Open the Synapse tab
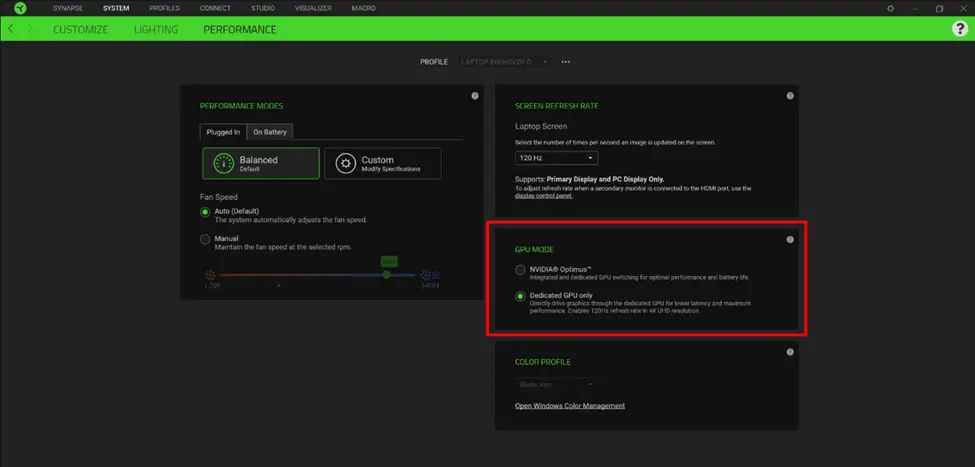This screenshot has width=975, height=467. [x=68, y=8]
